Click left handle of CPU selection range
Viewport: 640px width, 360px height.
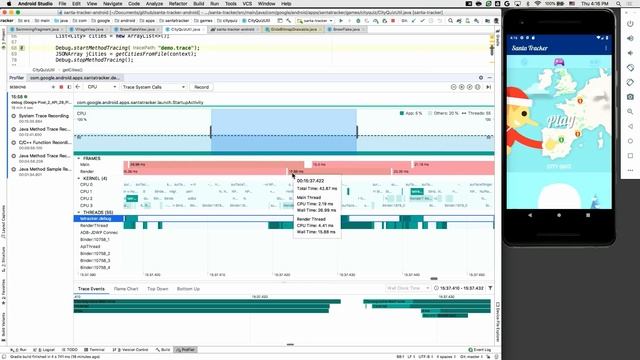[211, 132]
